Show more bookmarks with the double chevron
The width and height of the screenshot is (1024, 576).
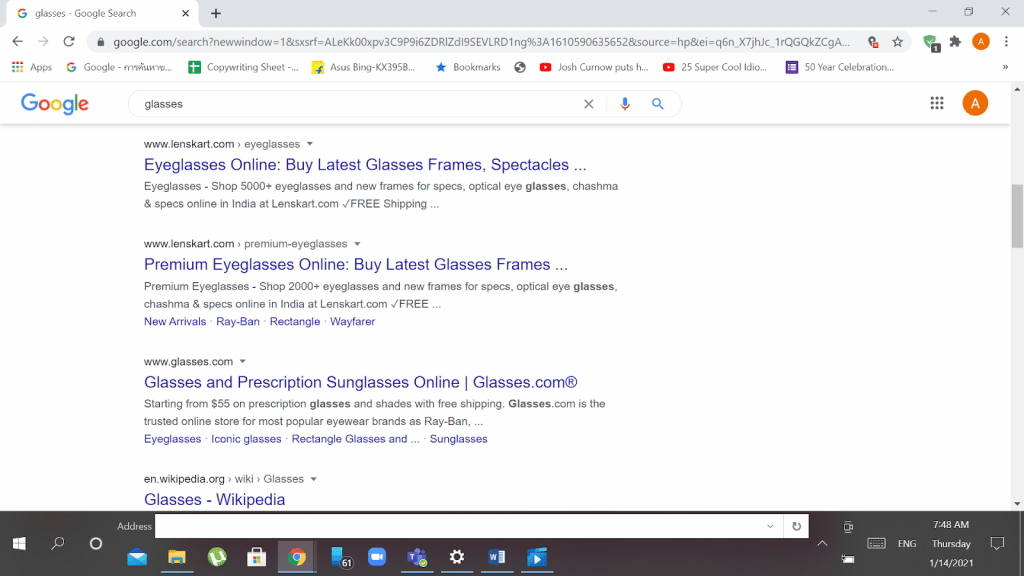click(1005, 67)
